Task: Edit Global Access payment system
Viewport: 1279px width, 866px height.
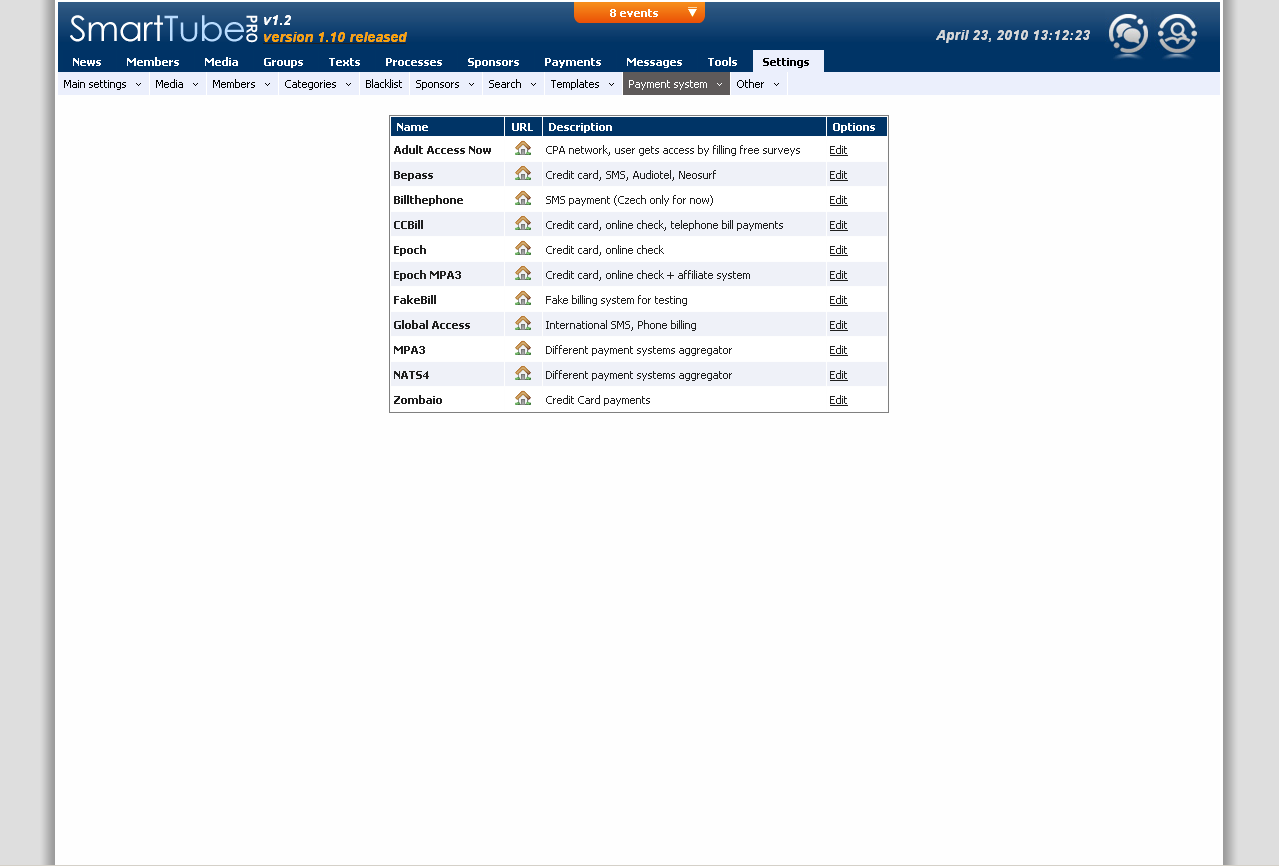Action: pos(838,325)
